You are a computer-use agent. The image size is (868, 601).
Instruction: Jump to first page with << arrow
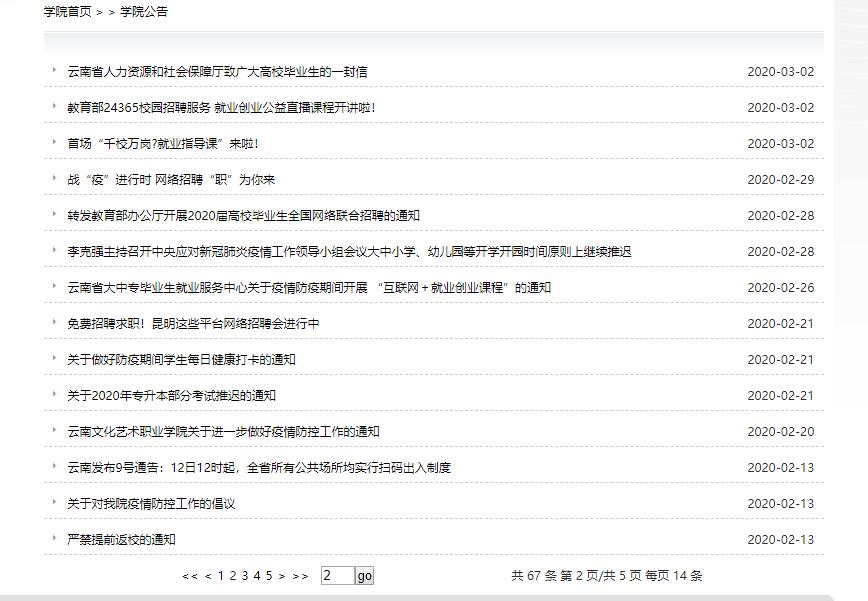189,576
